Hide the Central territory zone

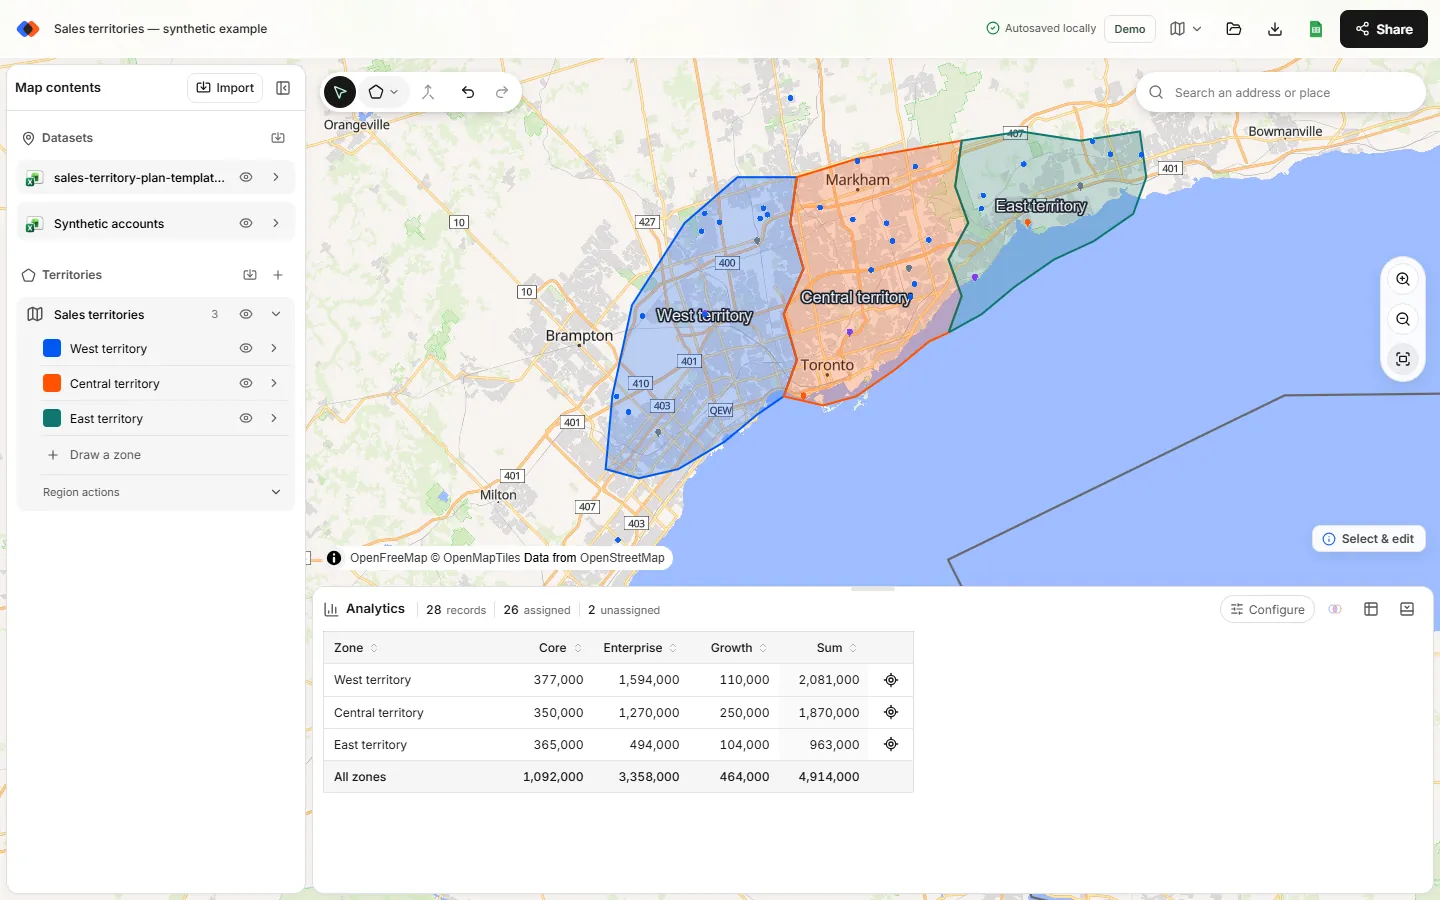(246, 383)
